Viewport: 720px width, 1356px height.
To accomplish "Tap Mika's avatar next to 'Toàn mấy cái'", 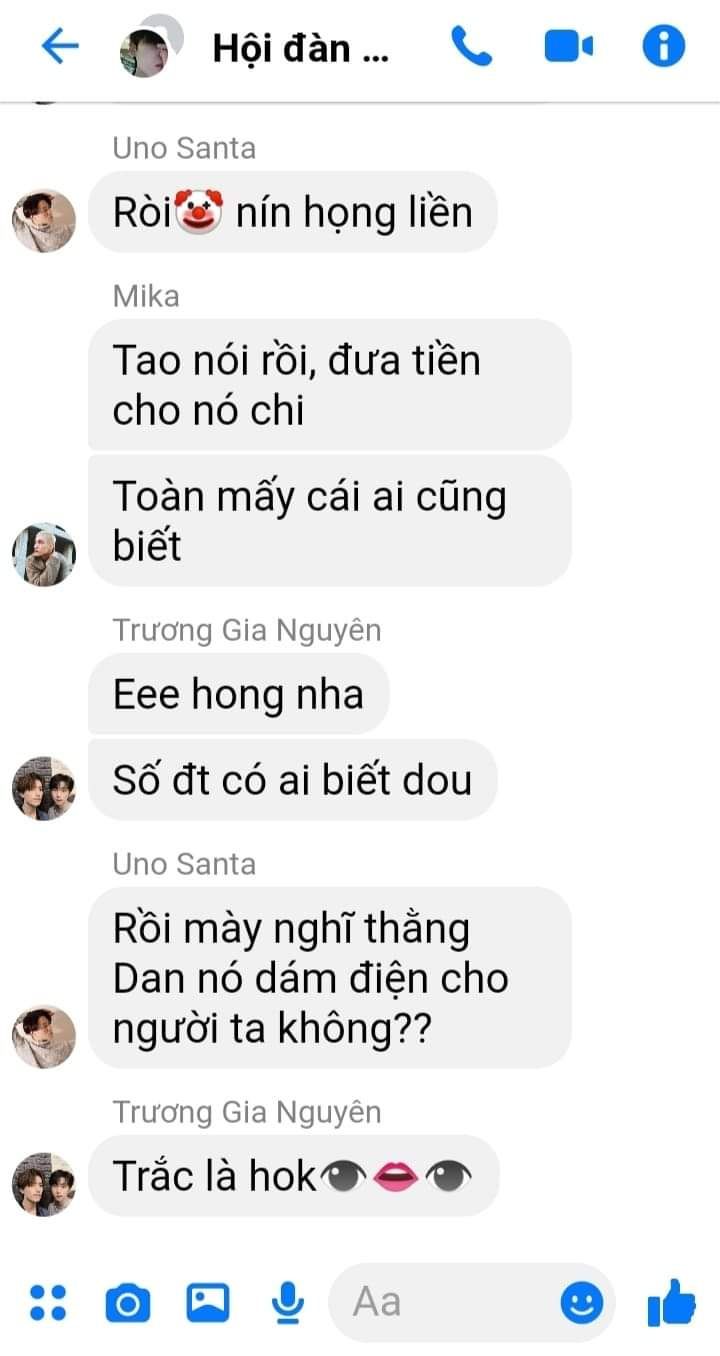I will [x=44, y=554].
